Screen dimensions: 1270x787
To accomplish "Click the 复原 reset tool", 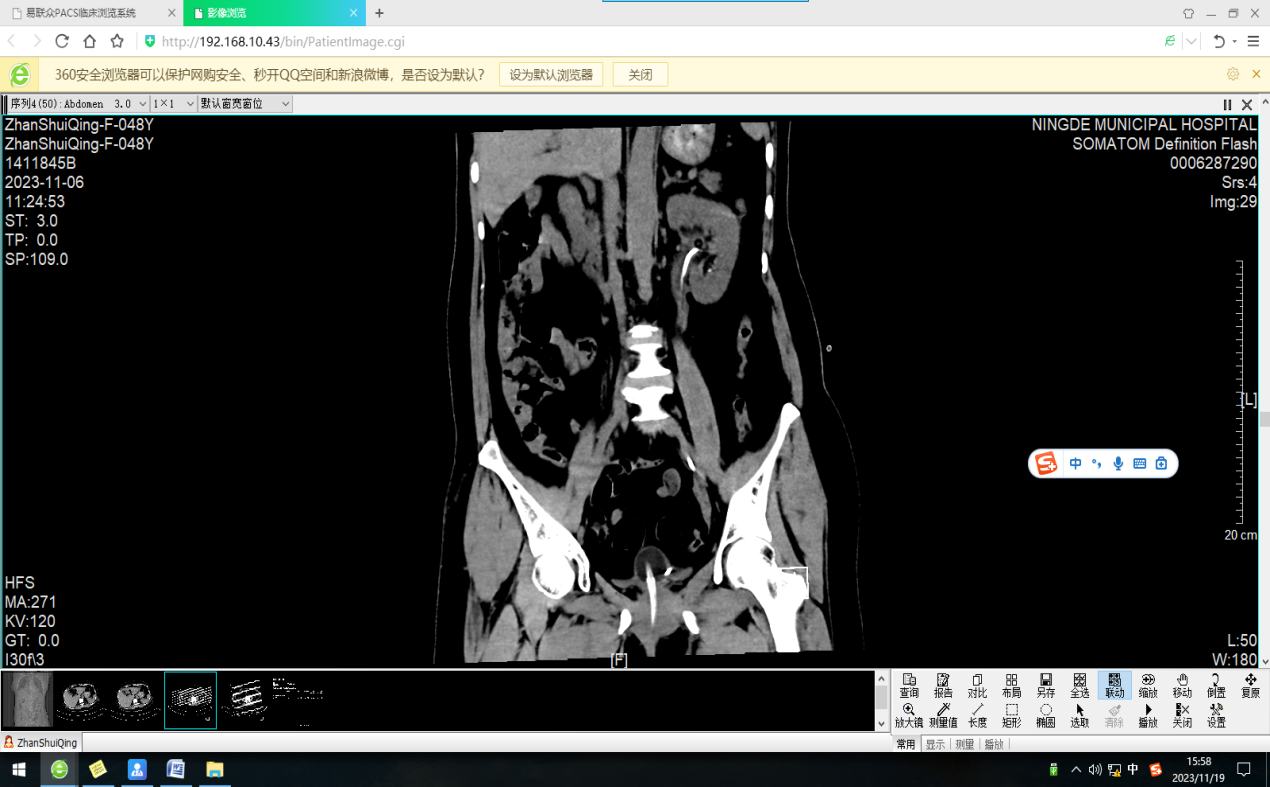I will (x=1250, y=685).
